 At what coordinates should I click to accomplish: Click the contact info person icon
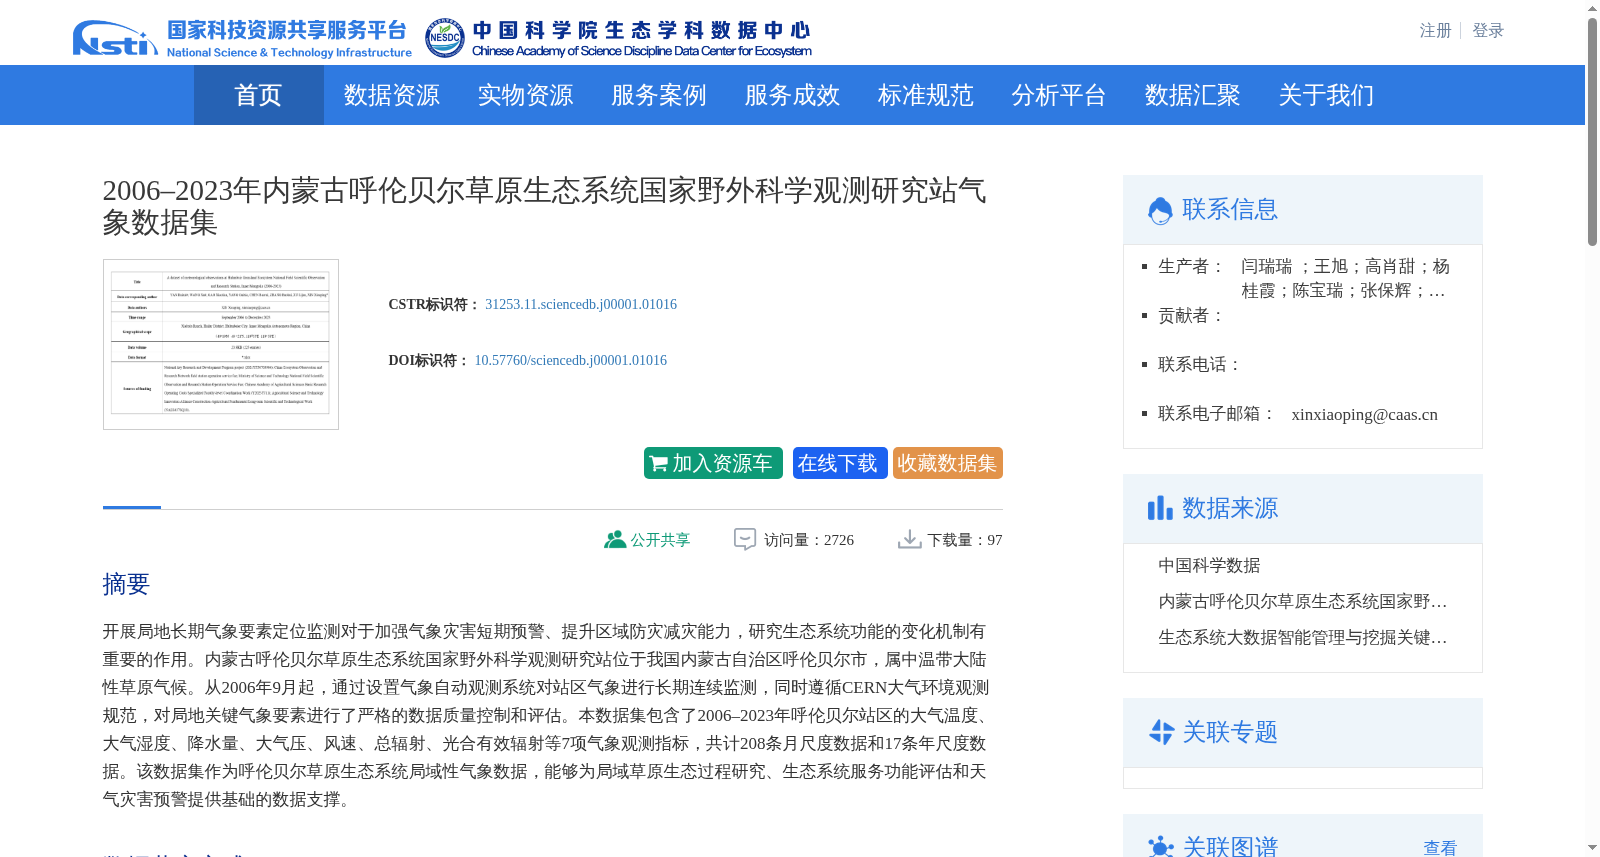[1160, 210]
